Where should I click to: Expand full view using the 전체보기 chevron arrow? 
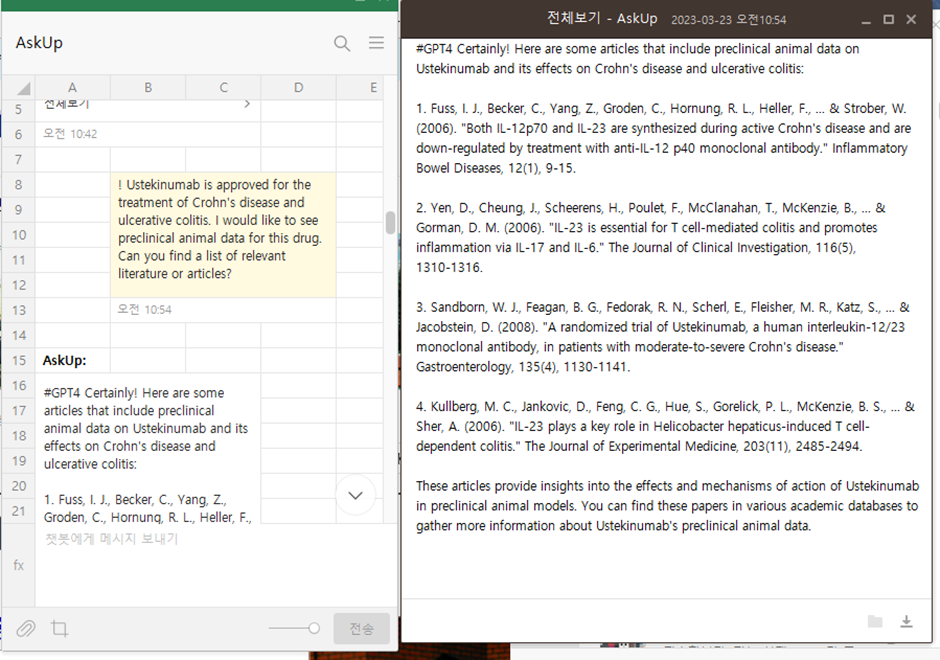pyautogui.click(x=247, y=104)
